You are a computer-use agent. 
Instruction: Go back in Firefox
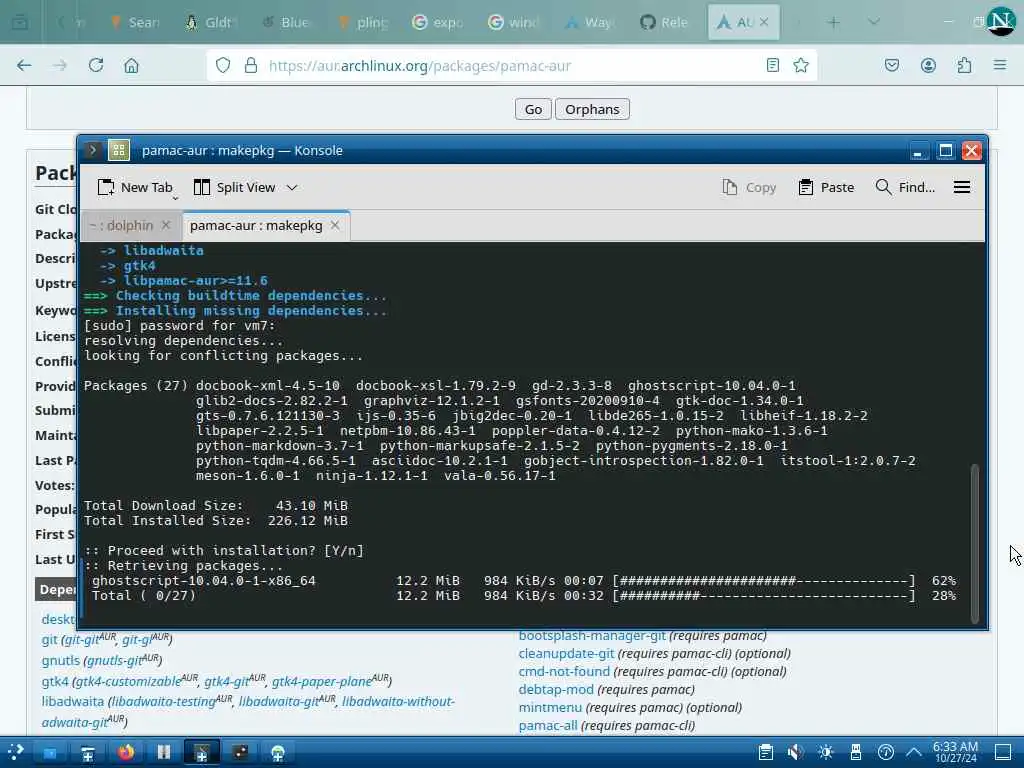click(24, 65)
